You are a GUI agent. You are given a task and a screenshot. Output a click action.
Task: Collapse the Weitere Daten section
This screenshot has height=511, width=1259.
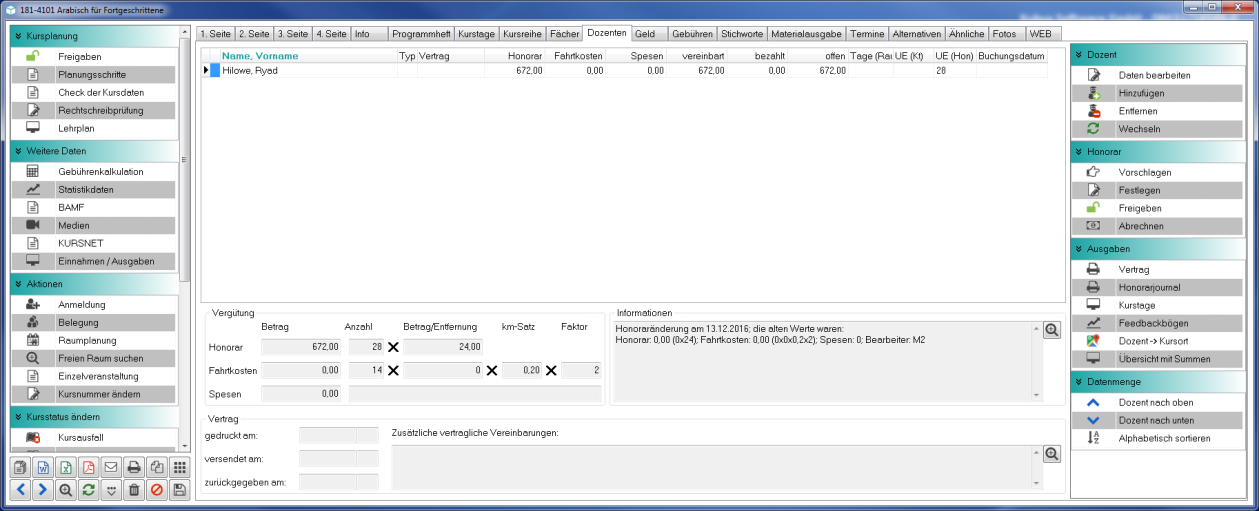(19, 151)
